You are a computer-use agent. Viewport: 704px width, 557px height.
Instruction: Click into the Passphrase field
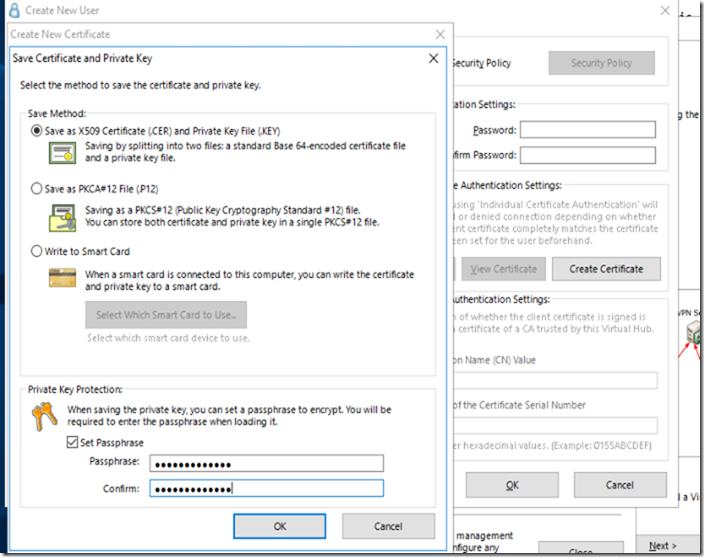pos(266,463)
